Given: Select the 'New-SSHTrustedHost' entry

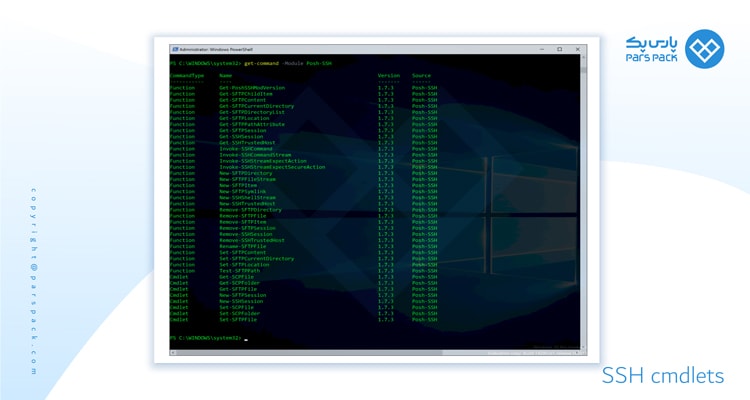Looking at the screenshot, I should pyautogui.click(x=247, y=204).
